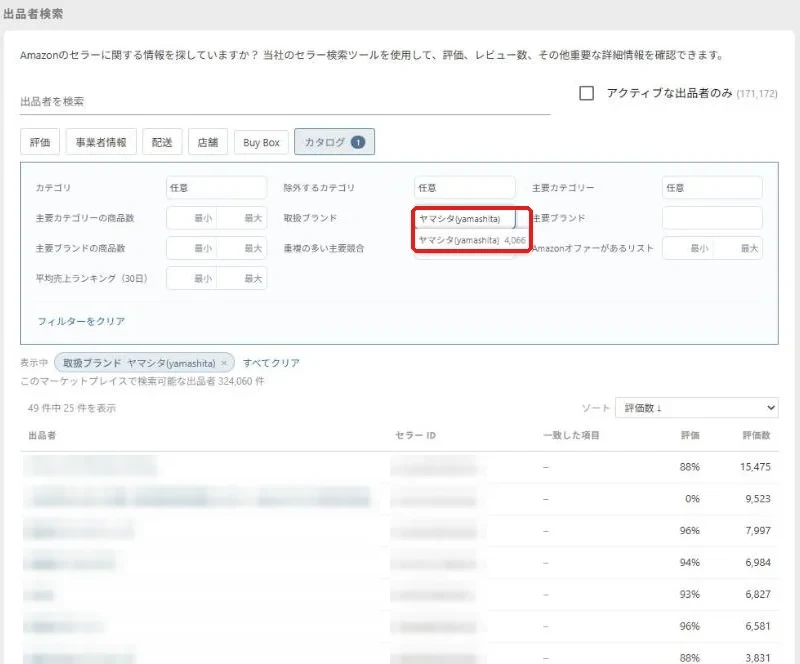Select the row with 6,581 ratings
The width and height of the screenshot is (800, 664).
pyautogui.click(x=399, y=626)
